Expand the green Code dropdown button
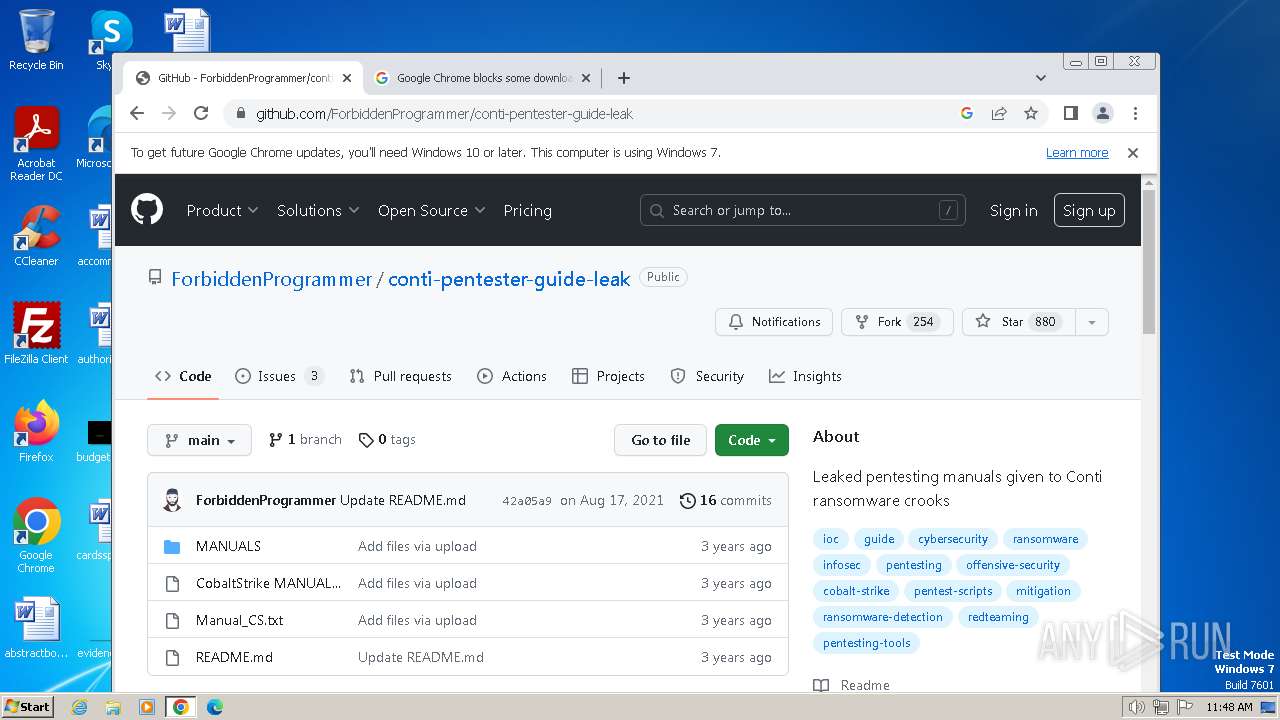 tap(752, 440)
